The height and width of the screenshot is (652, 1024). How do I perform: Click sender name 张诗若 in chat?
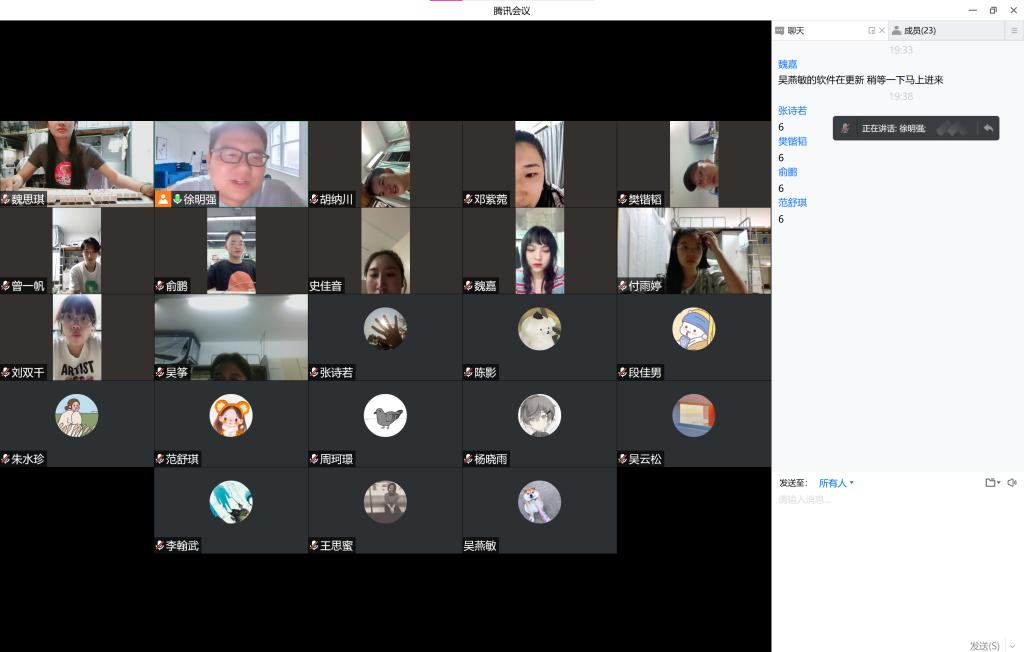792,111
